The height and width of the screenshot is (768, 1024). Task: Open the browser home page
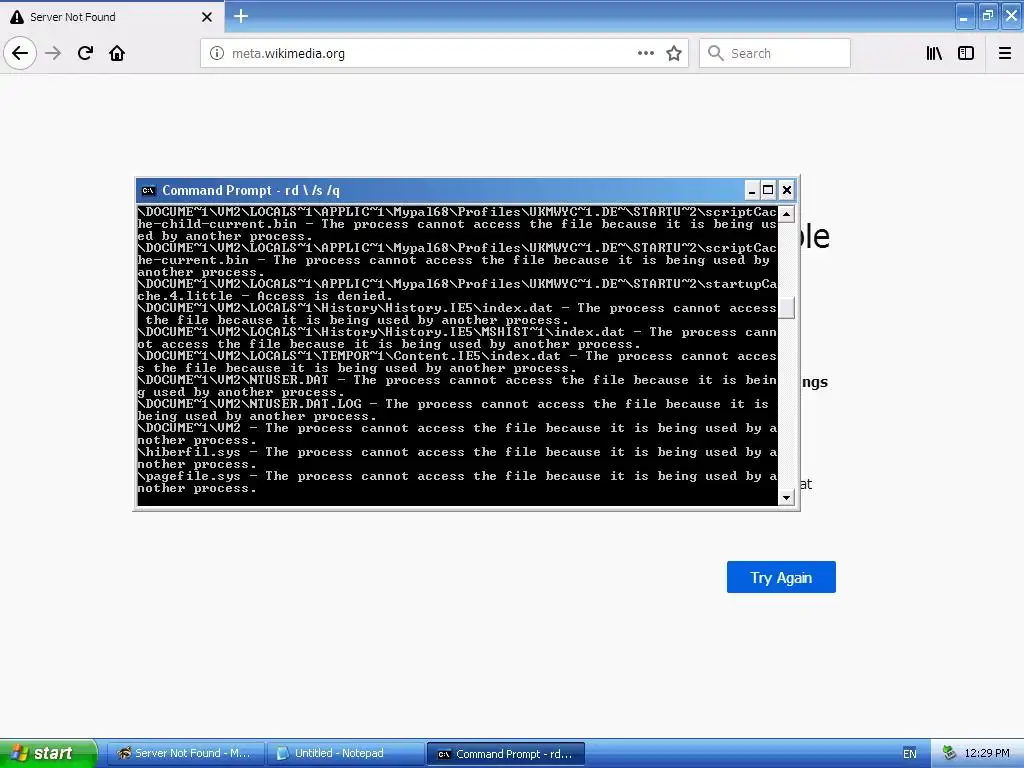[x=117, y=53]
